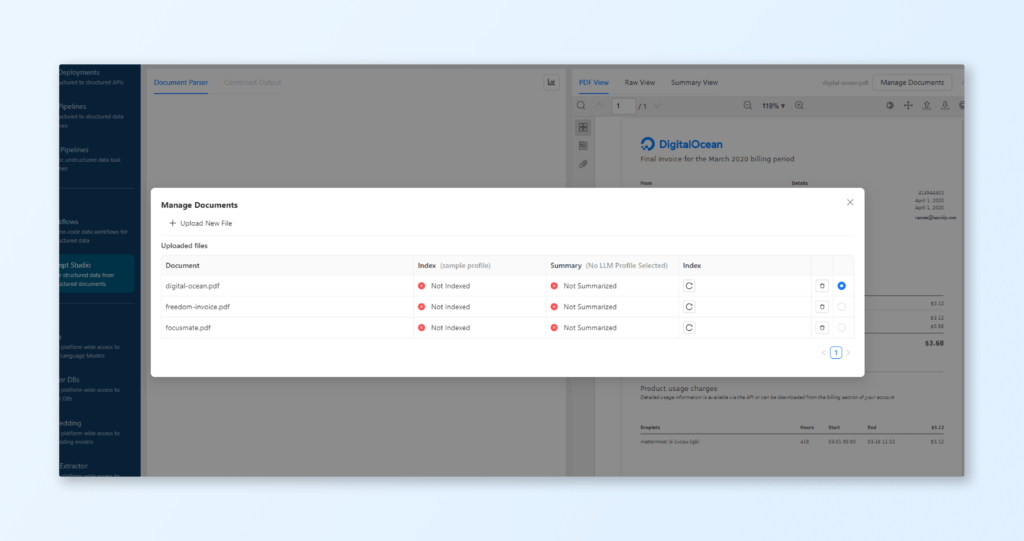Viewport: 1024px width, 541px height.
Task: Go to previous page in the uploaded files pagination
Action: point(824,353)
